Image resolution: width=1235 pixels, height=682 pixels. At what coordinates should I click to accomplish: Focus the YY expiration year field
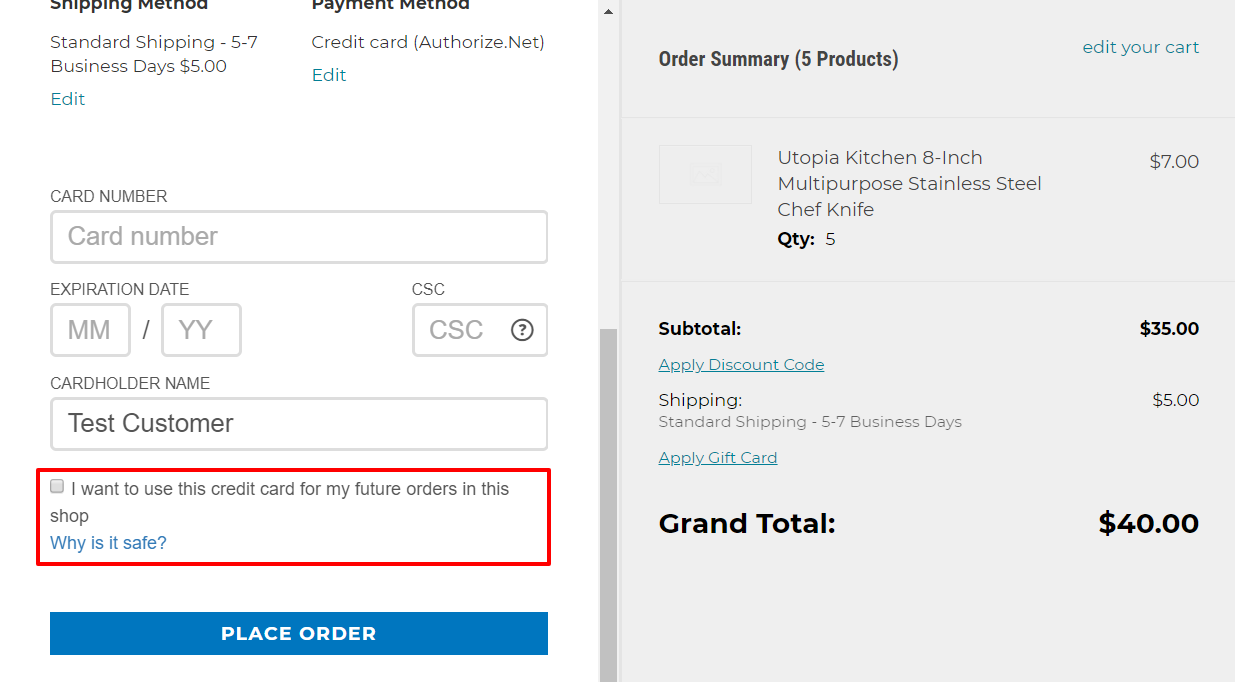pyautogui.click(x=201, y=330)
